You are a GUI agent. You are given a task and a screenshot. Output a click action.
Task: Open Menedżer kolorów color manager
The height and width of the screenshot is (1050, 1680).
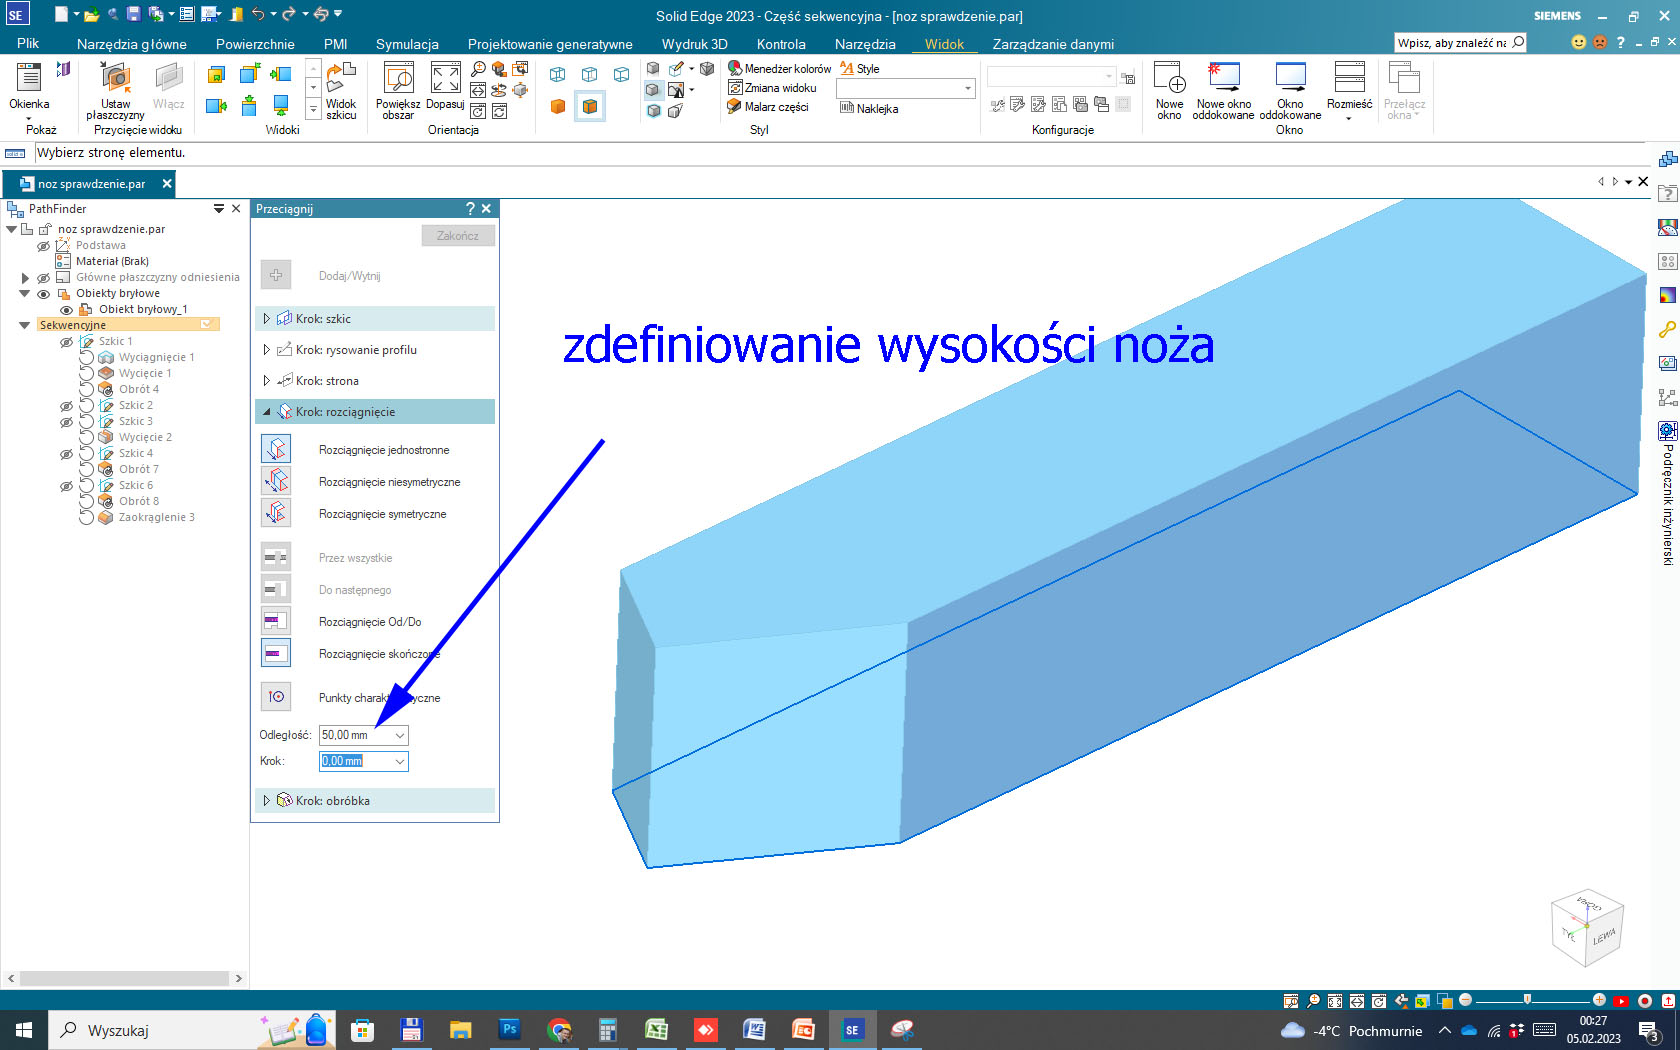coord(779,69)
